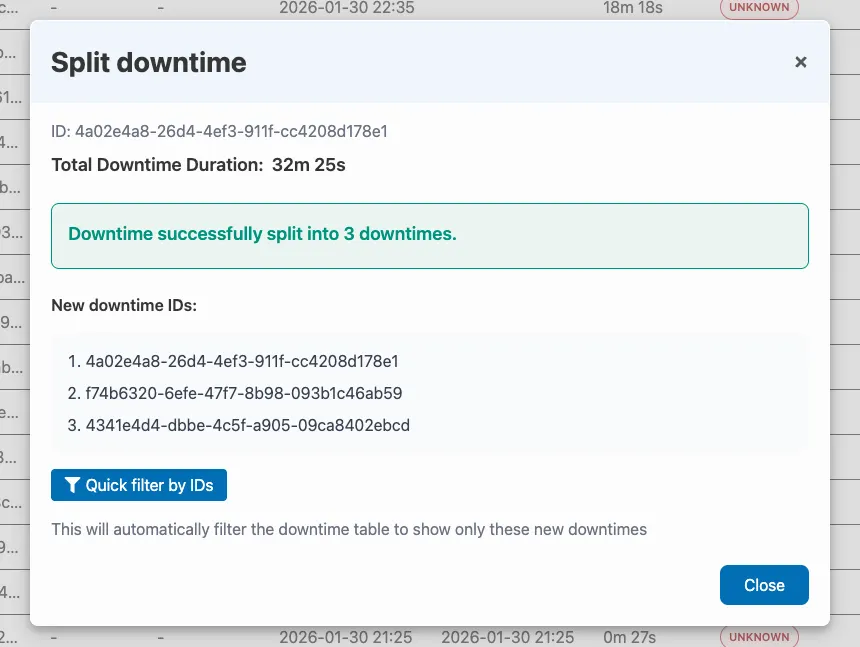Image resolution: width=860 pixels, height=647 pixels.
Task: Click the left 2026-01-30 21:25 timestamp in bottom row
Action: [346, 637]
